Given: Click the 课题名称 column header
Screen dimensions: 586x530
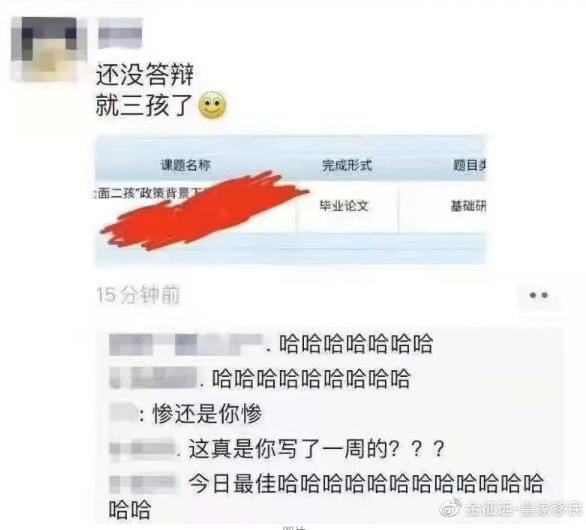Looking at the screenshot, I should point(186,165).
